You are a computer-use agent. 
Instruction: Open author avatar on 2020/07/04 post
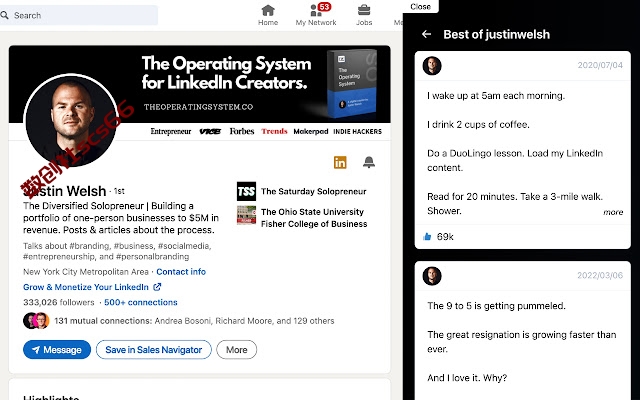click(432, 66)
